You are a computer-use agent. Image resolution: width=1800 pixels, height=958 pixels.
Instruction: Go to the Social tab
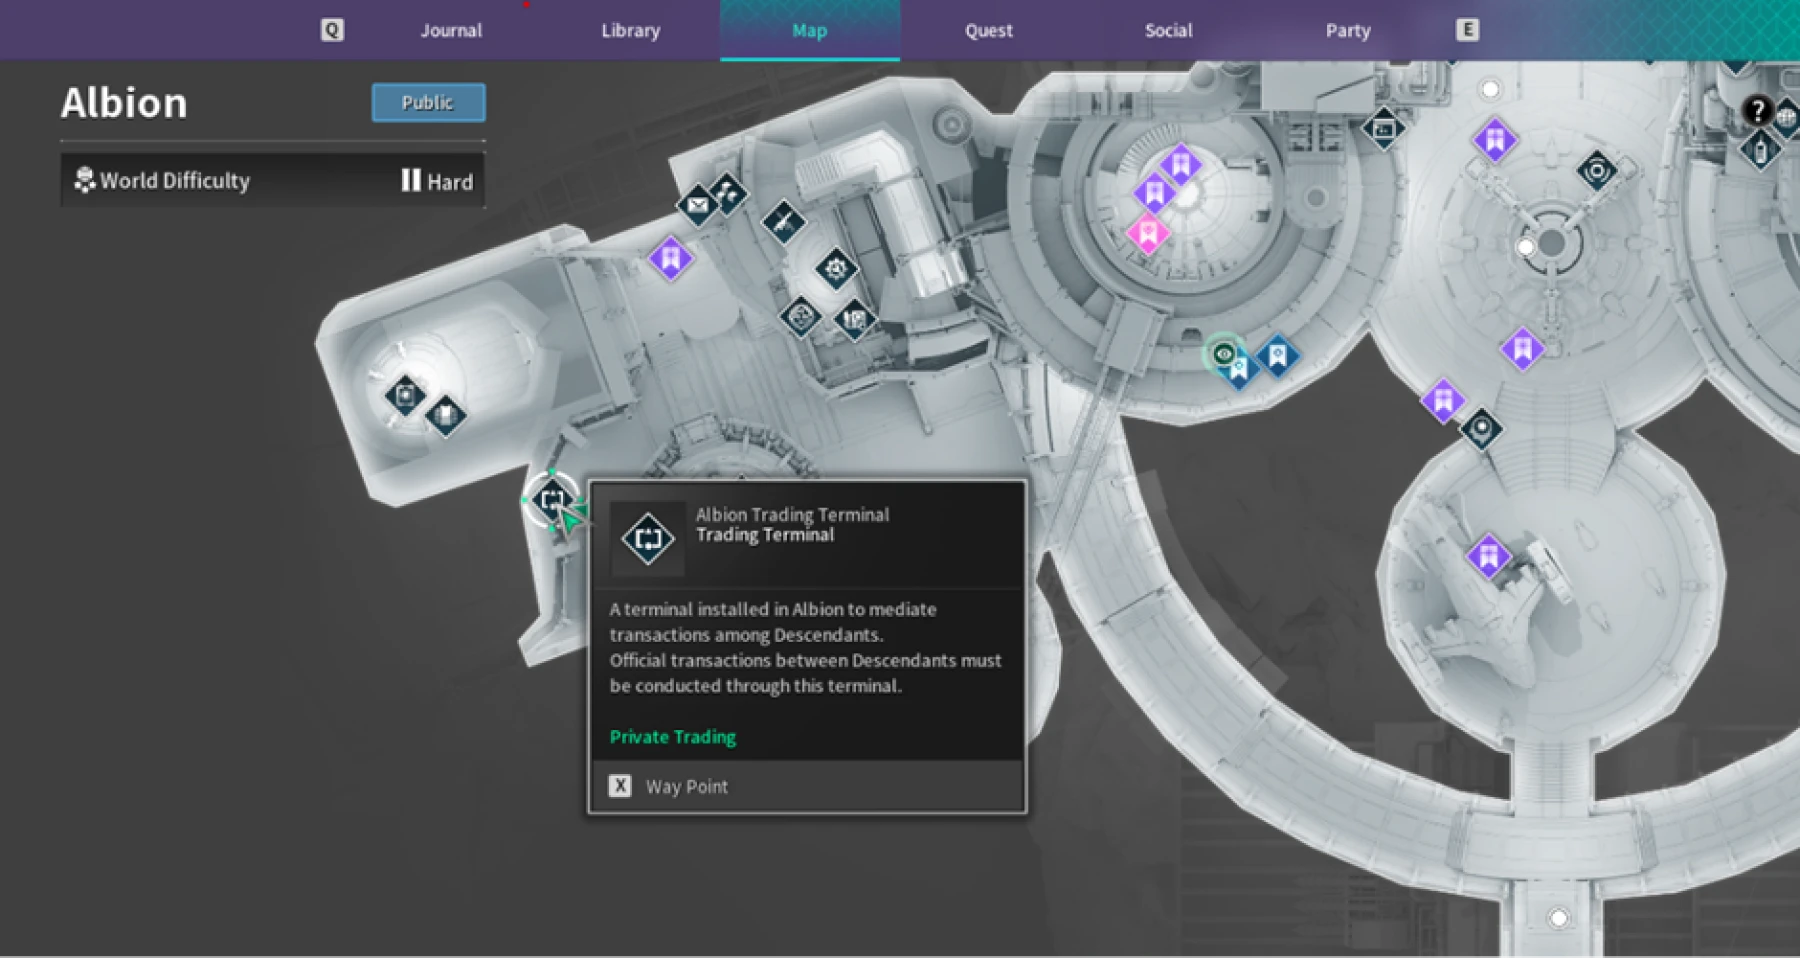[1168, 30]
